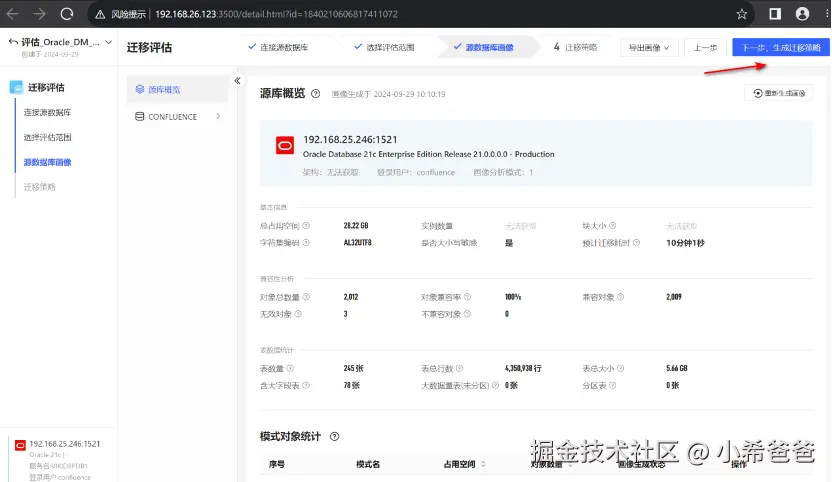Click the 28.22 GB total space value

356,226
